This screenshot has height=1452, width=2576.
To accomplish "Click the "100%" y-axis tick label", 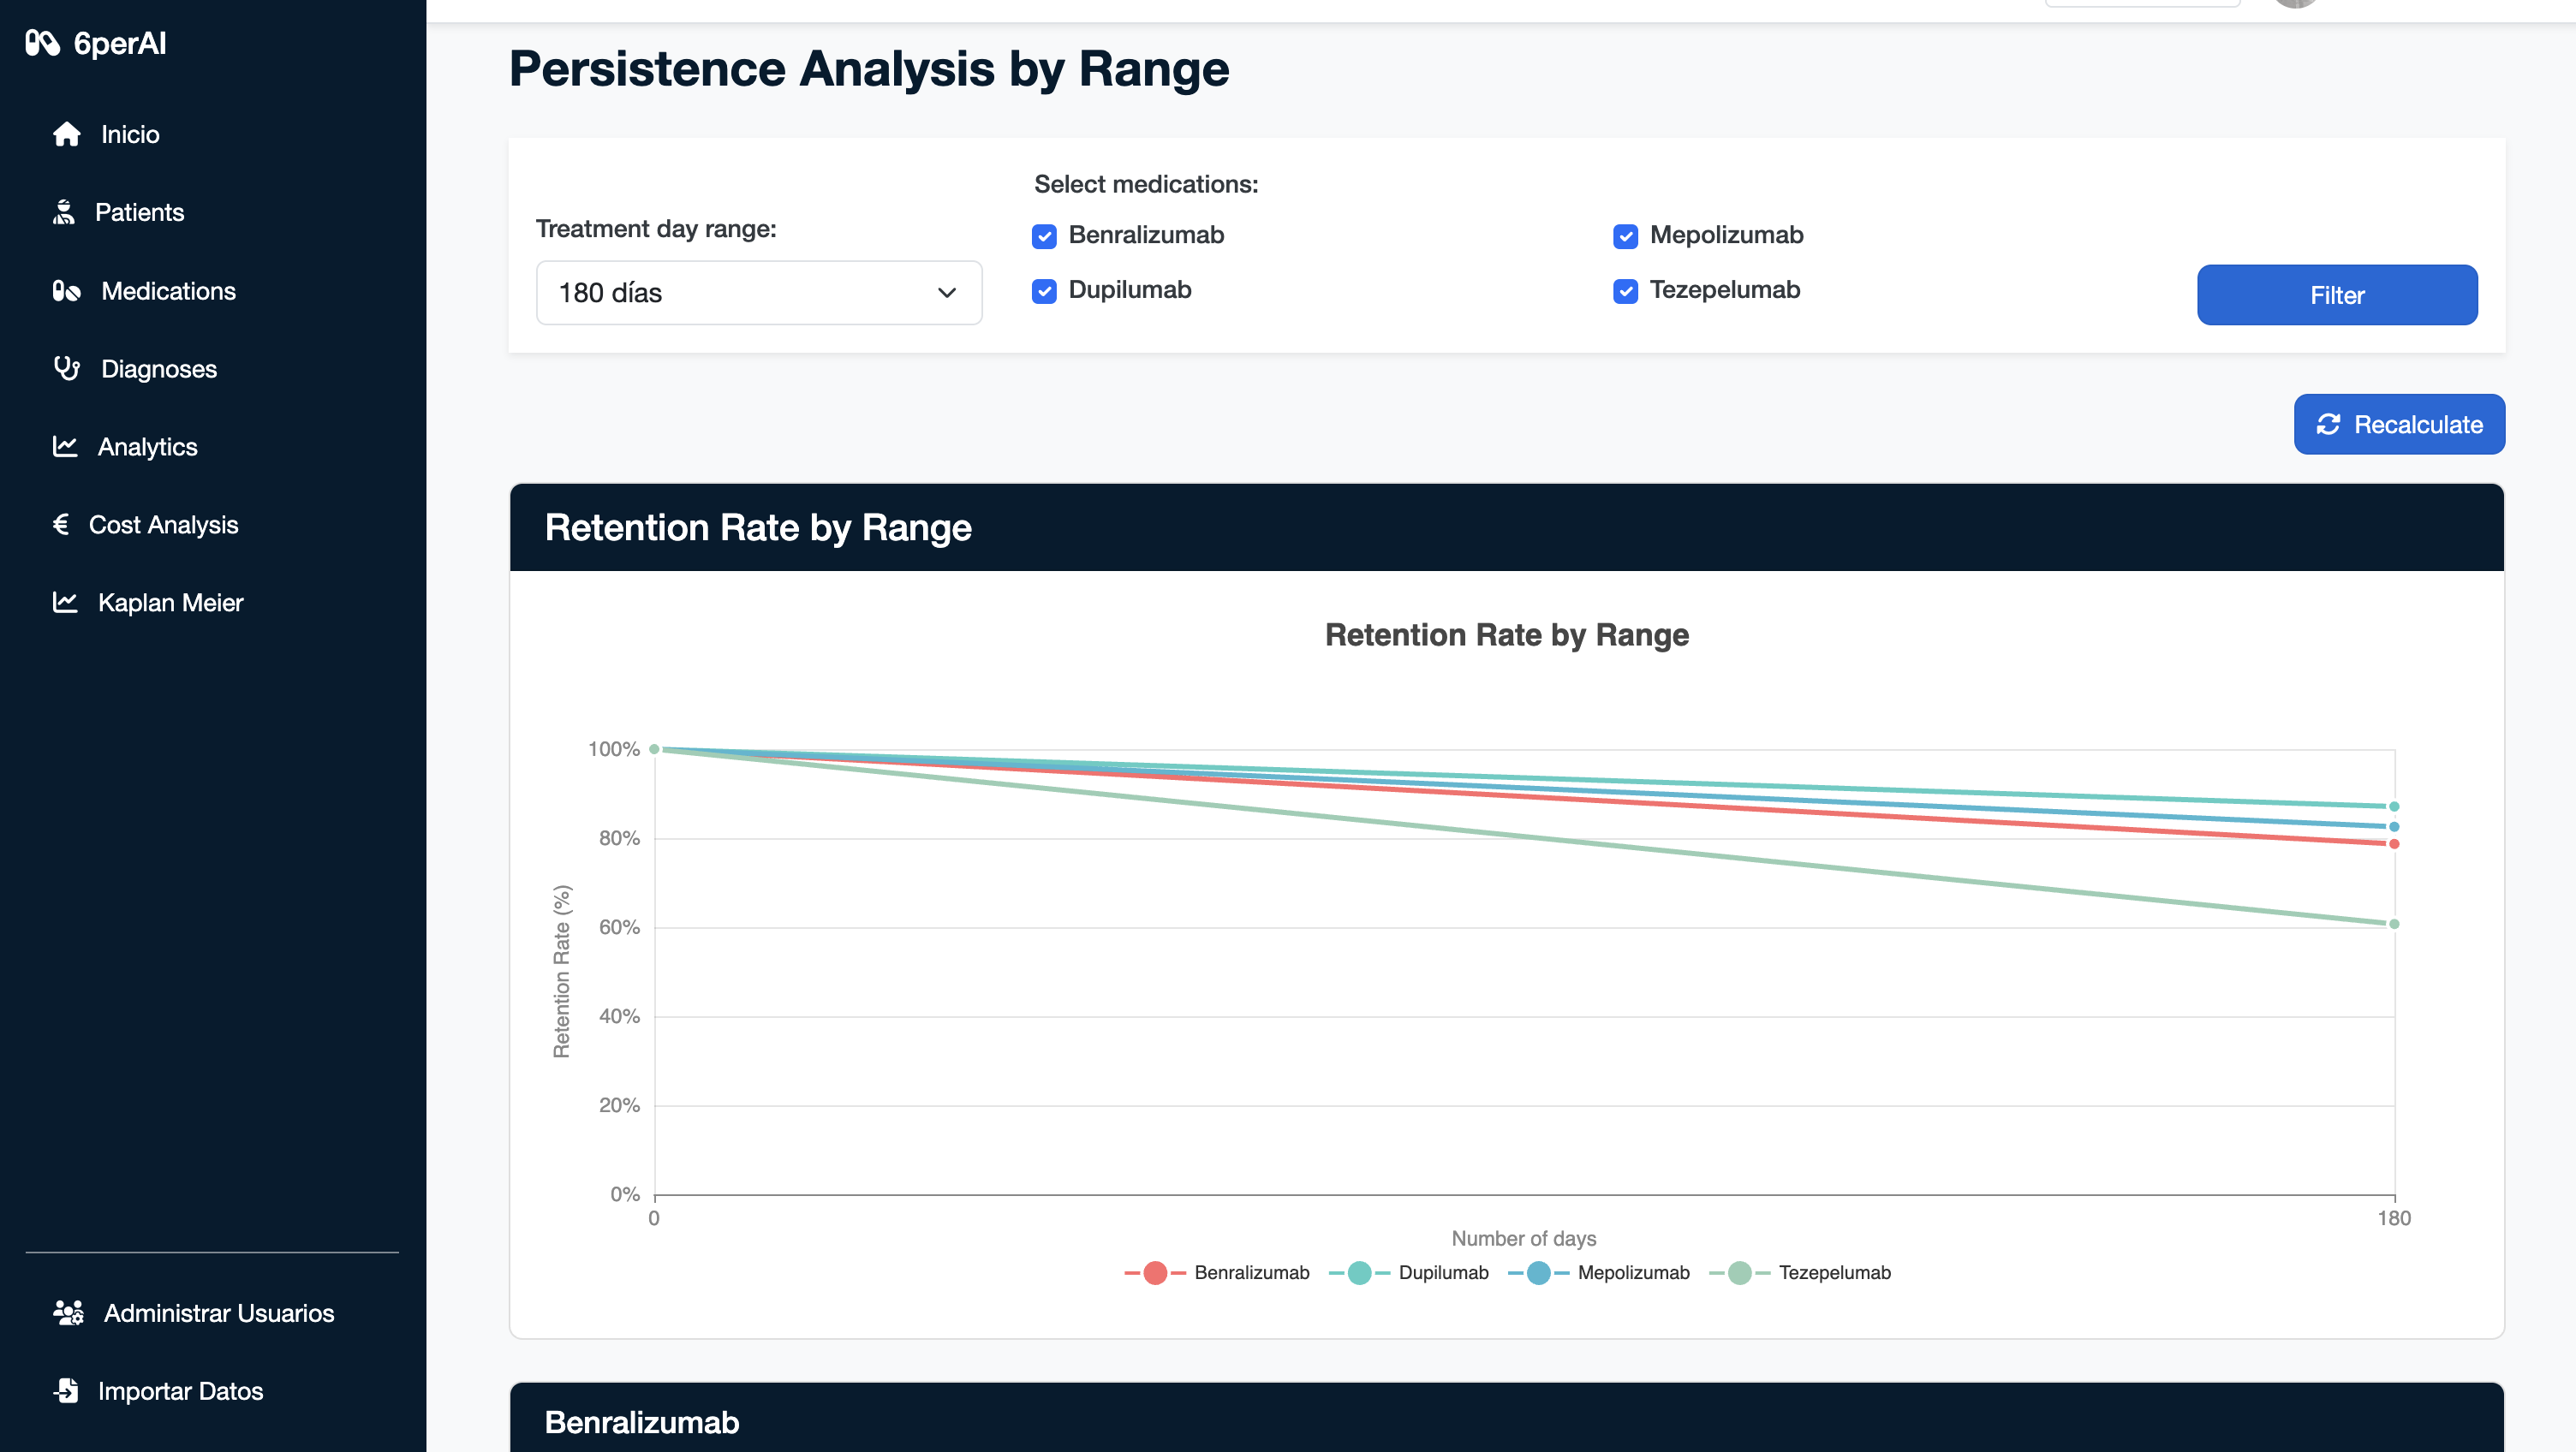I will pyautogui.click(x=614, y=749).
